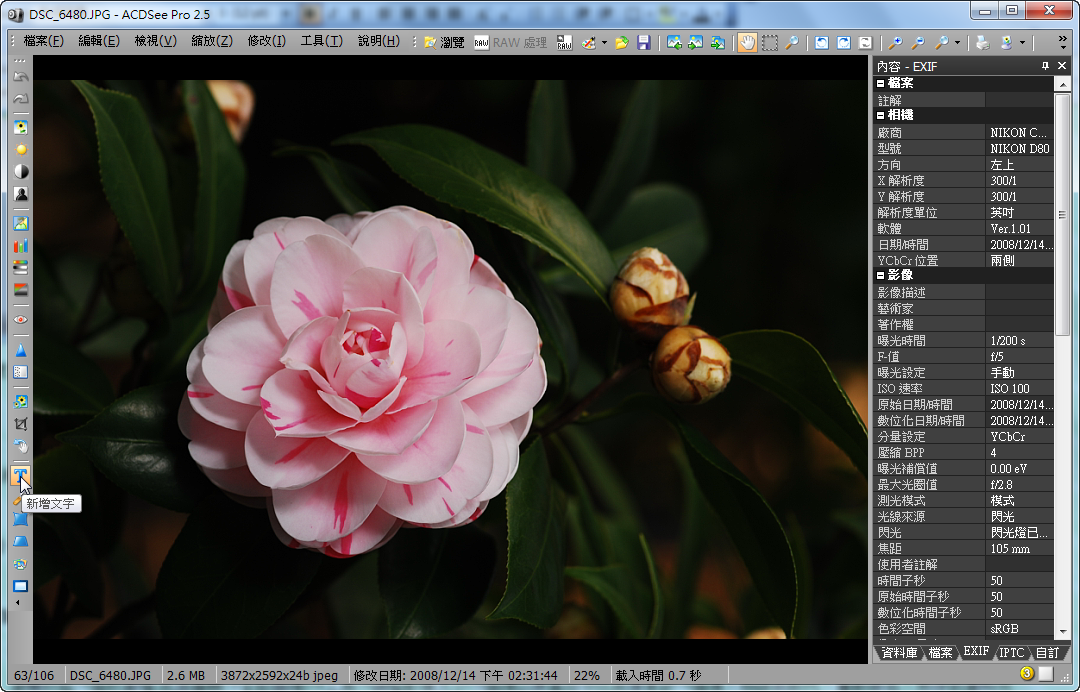The width and height of the screenshot is (1080, 692).
Task: Collapse the 檔案 section in EXIF panel
Action: tap(881, 83)
